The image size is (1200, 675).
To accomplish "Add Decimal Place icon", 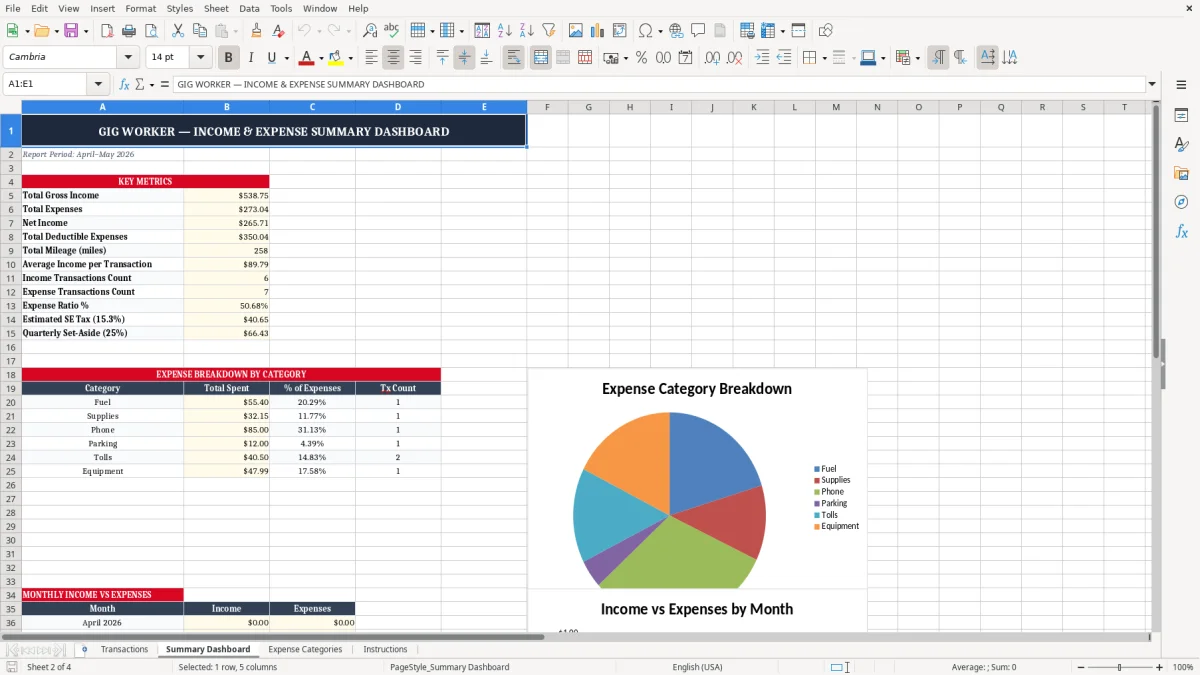I will [x=712, y=58].
